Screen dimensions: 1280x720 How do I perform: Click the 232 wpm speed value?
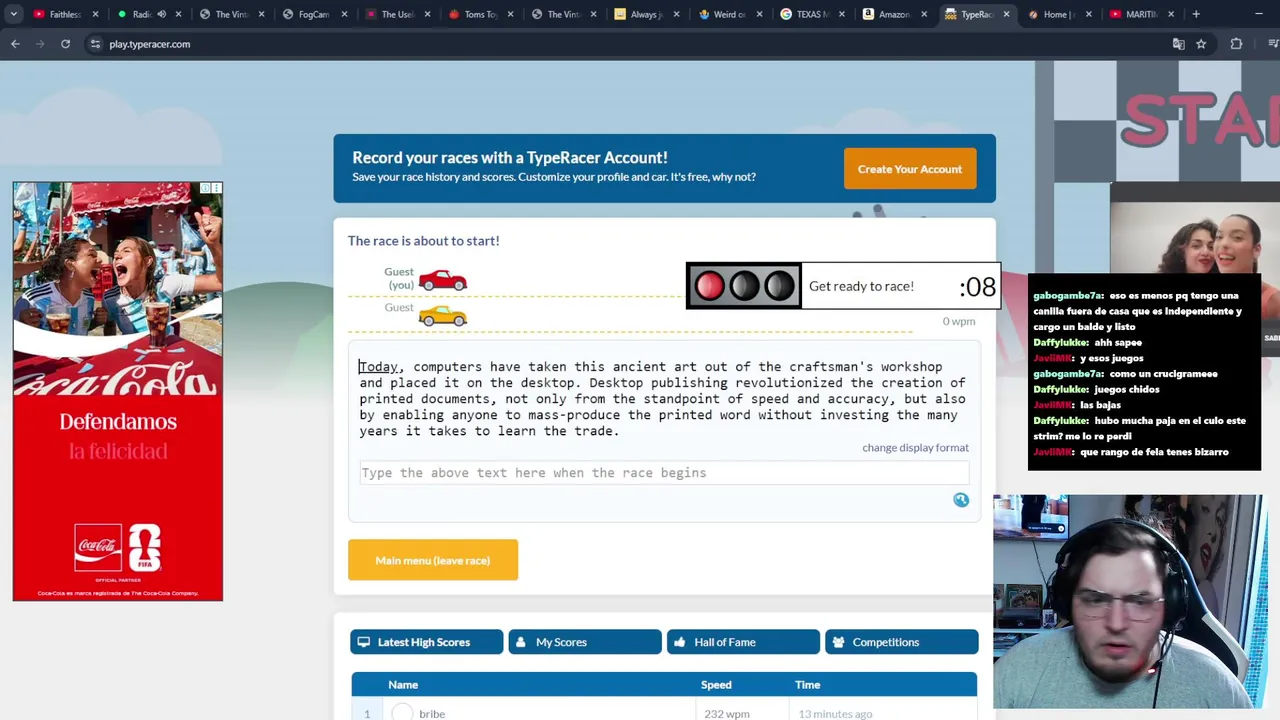(727, 714)
